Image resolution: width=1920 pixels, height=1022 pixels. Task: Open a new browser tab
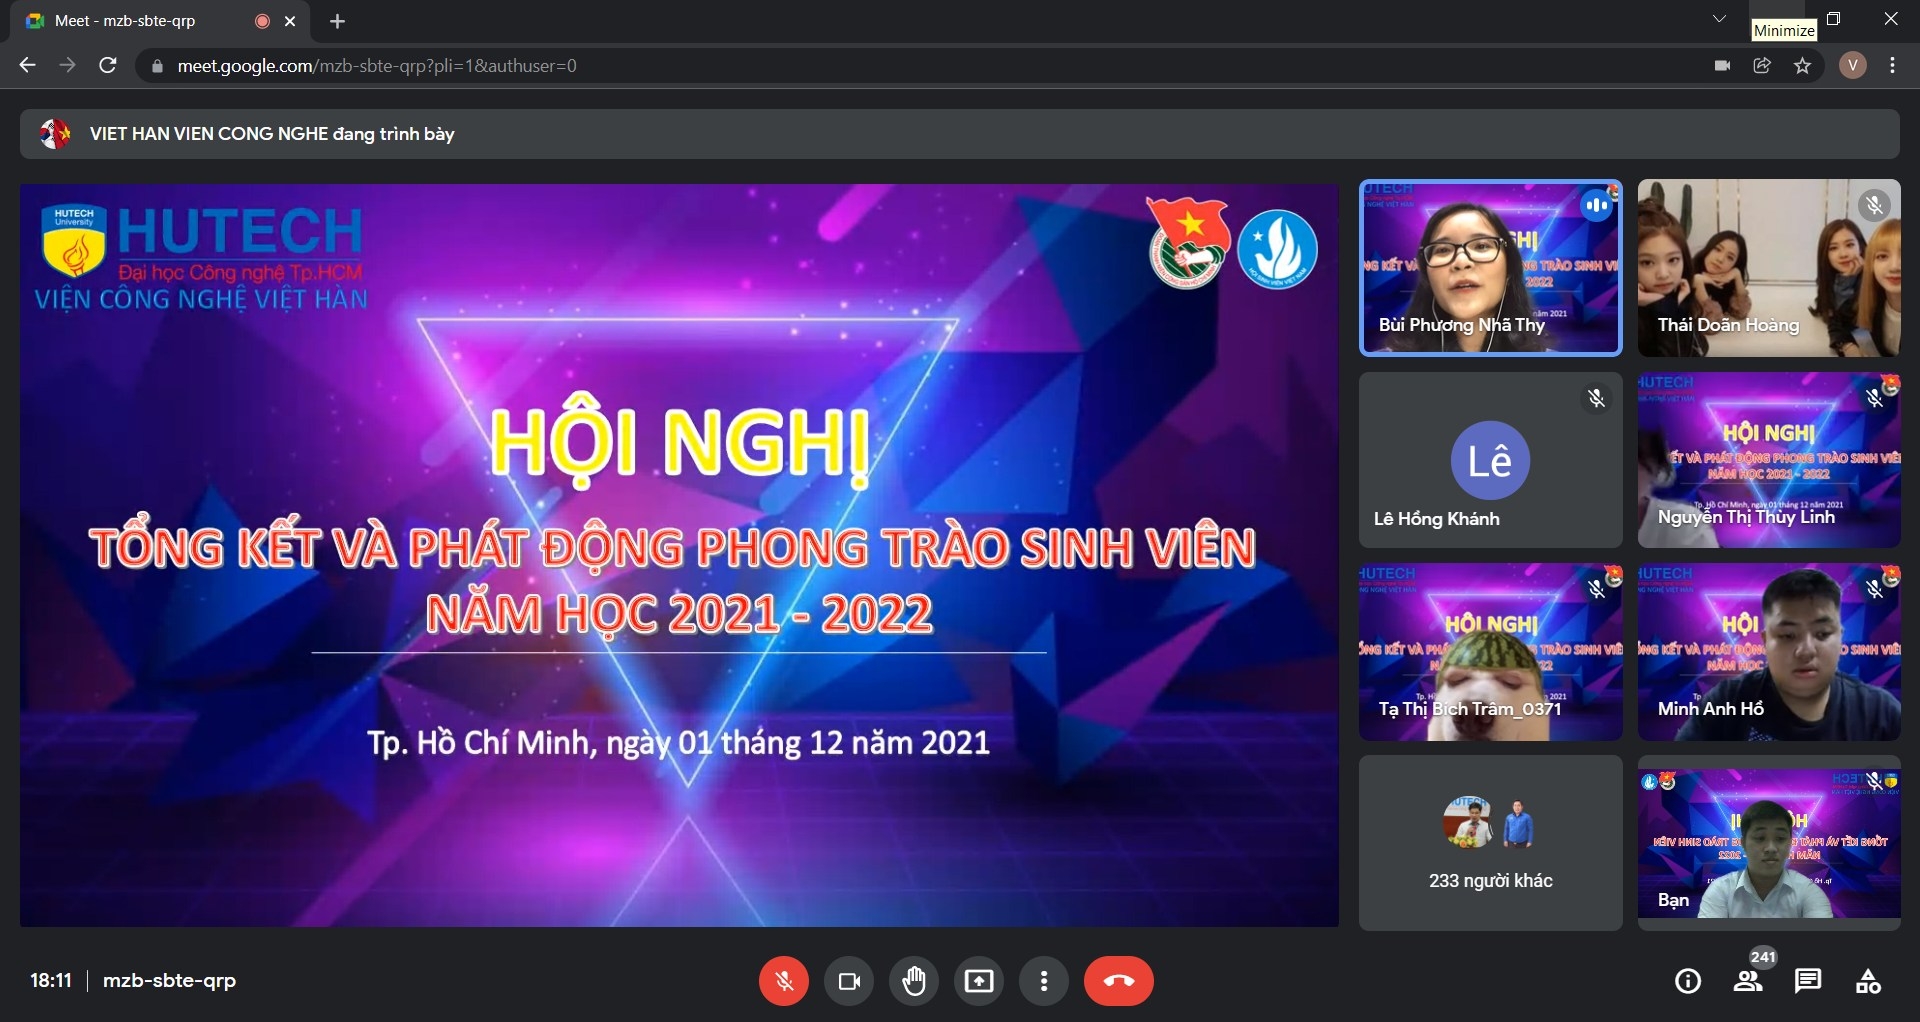[337, 21]
